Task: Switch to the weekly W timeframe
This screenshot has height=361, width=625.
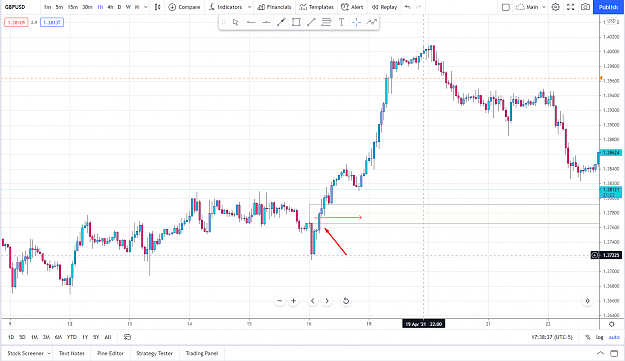Action: coord(128,7)
